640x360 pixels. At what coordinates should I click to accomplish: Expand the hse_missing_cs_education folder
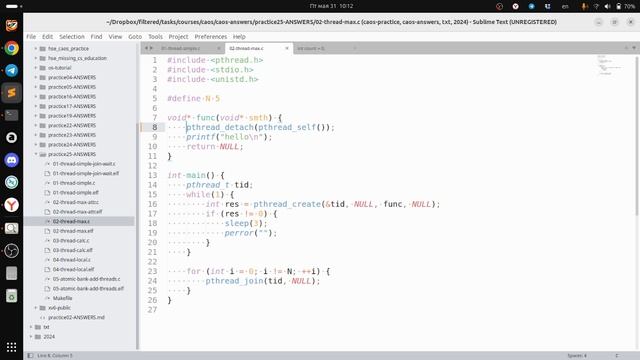click(x=36, y=58)
